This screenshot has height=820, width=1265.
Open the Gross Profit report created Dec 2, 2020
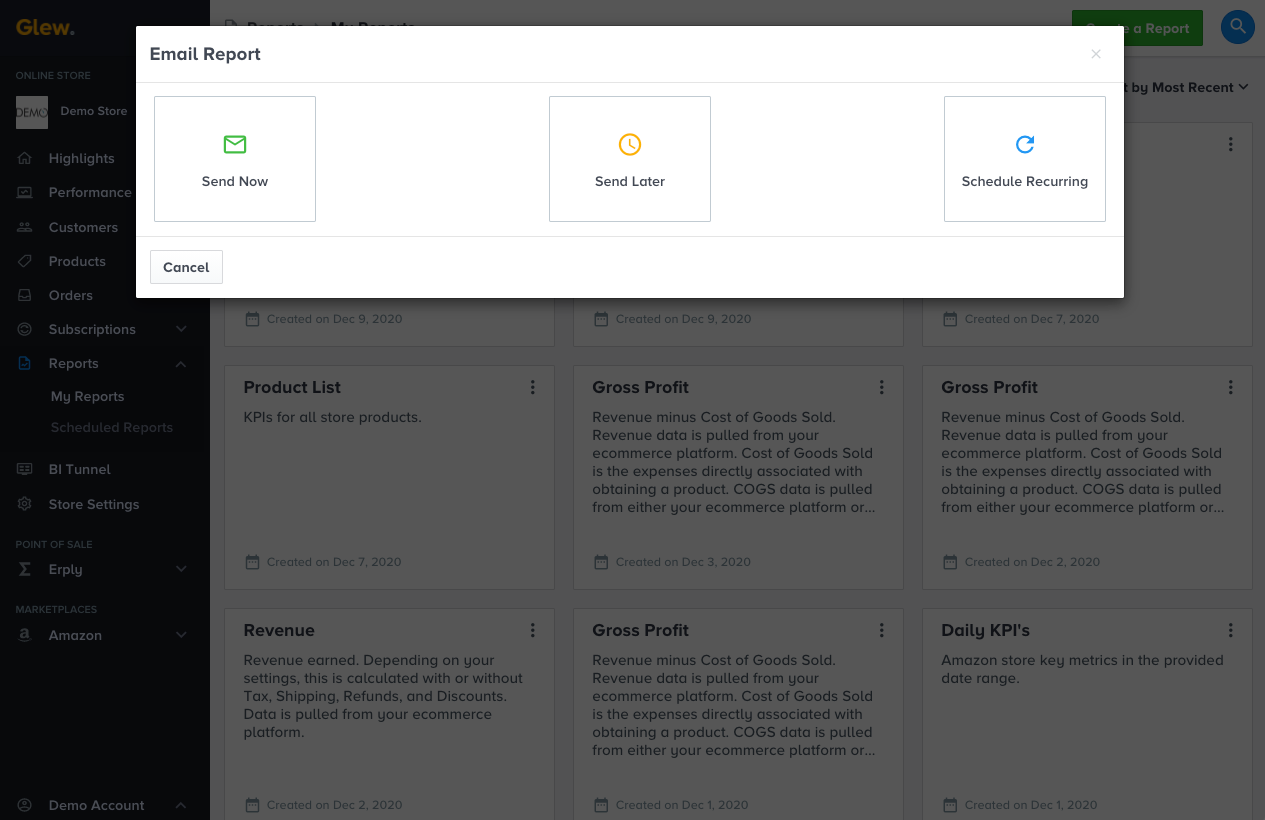tap(989, 387)
